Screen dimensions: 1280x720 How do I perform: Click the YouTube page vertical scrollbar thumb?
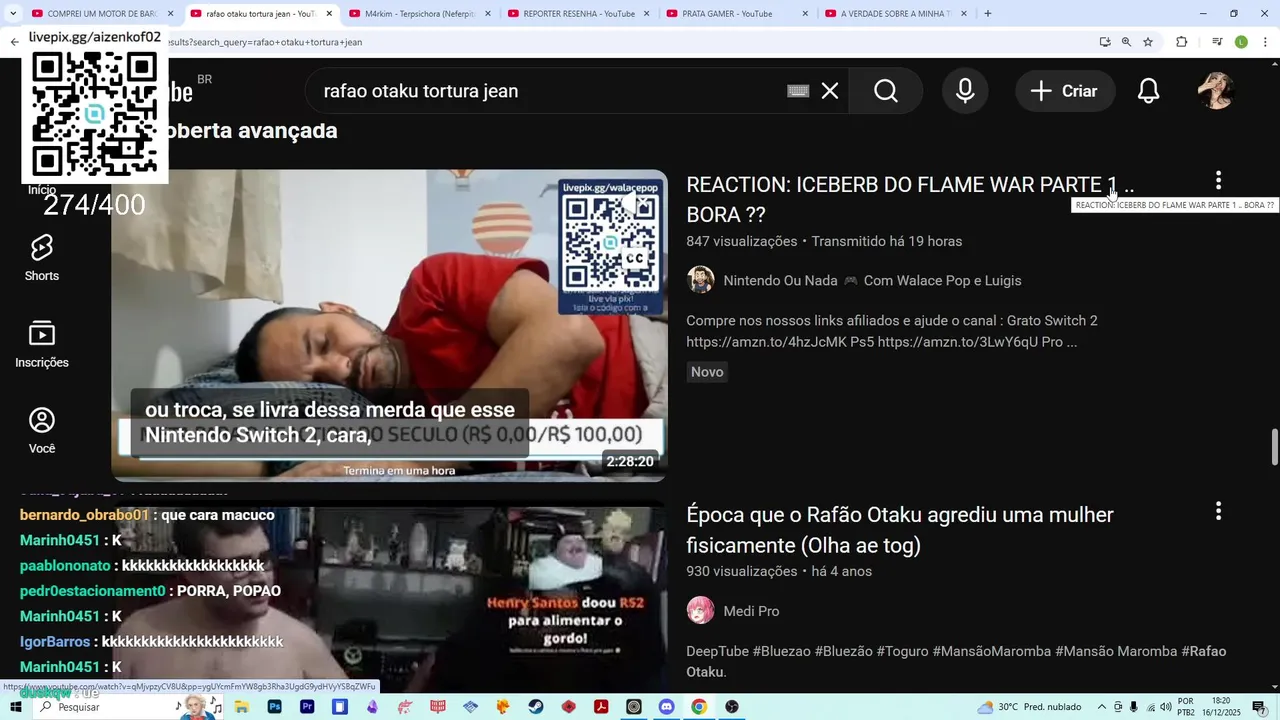click(1274, 446)
